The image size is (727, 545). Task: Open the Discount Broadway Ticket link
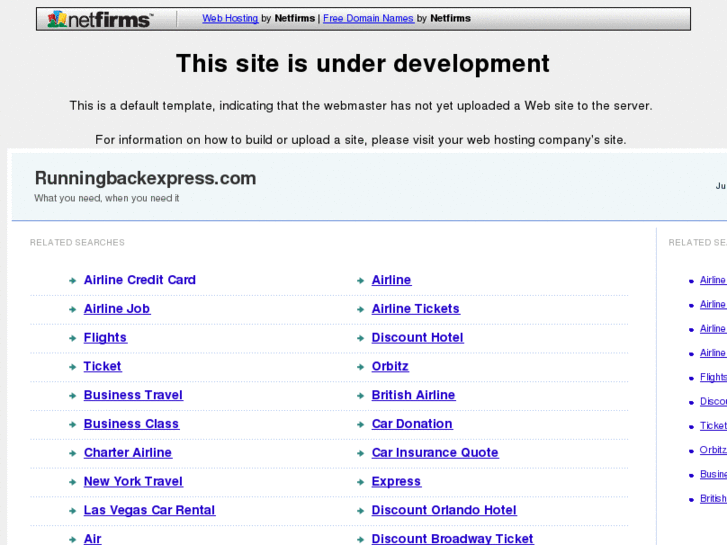click(453, 539)
